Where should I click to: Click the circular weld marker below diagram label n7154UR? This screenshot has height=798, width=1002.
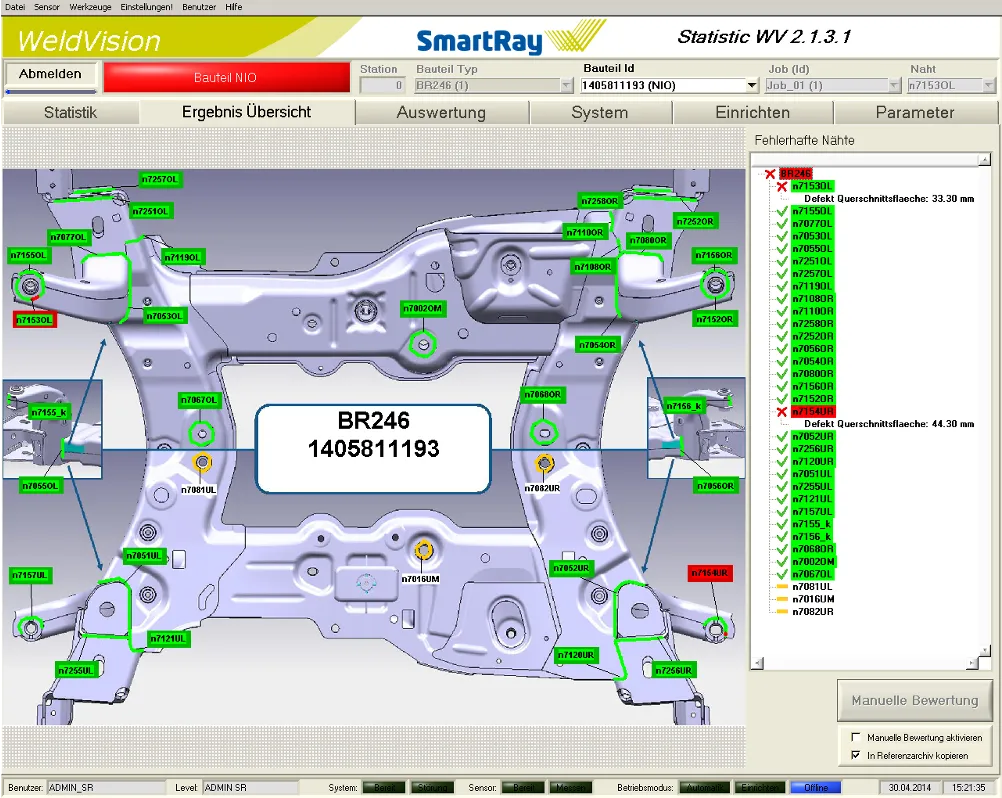pos(716,629)
